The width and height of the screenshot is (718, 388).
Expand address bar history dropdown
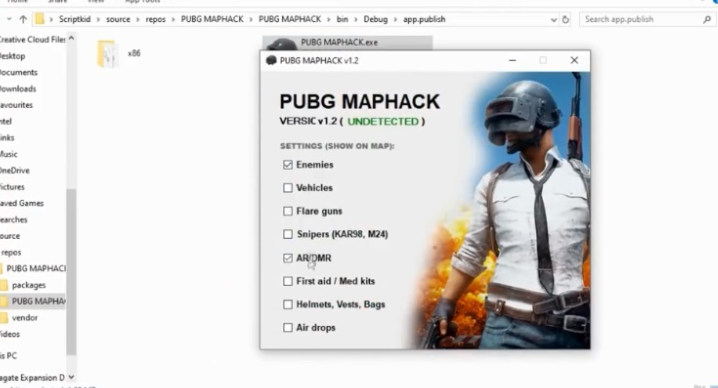tap(554, 20)
